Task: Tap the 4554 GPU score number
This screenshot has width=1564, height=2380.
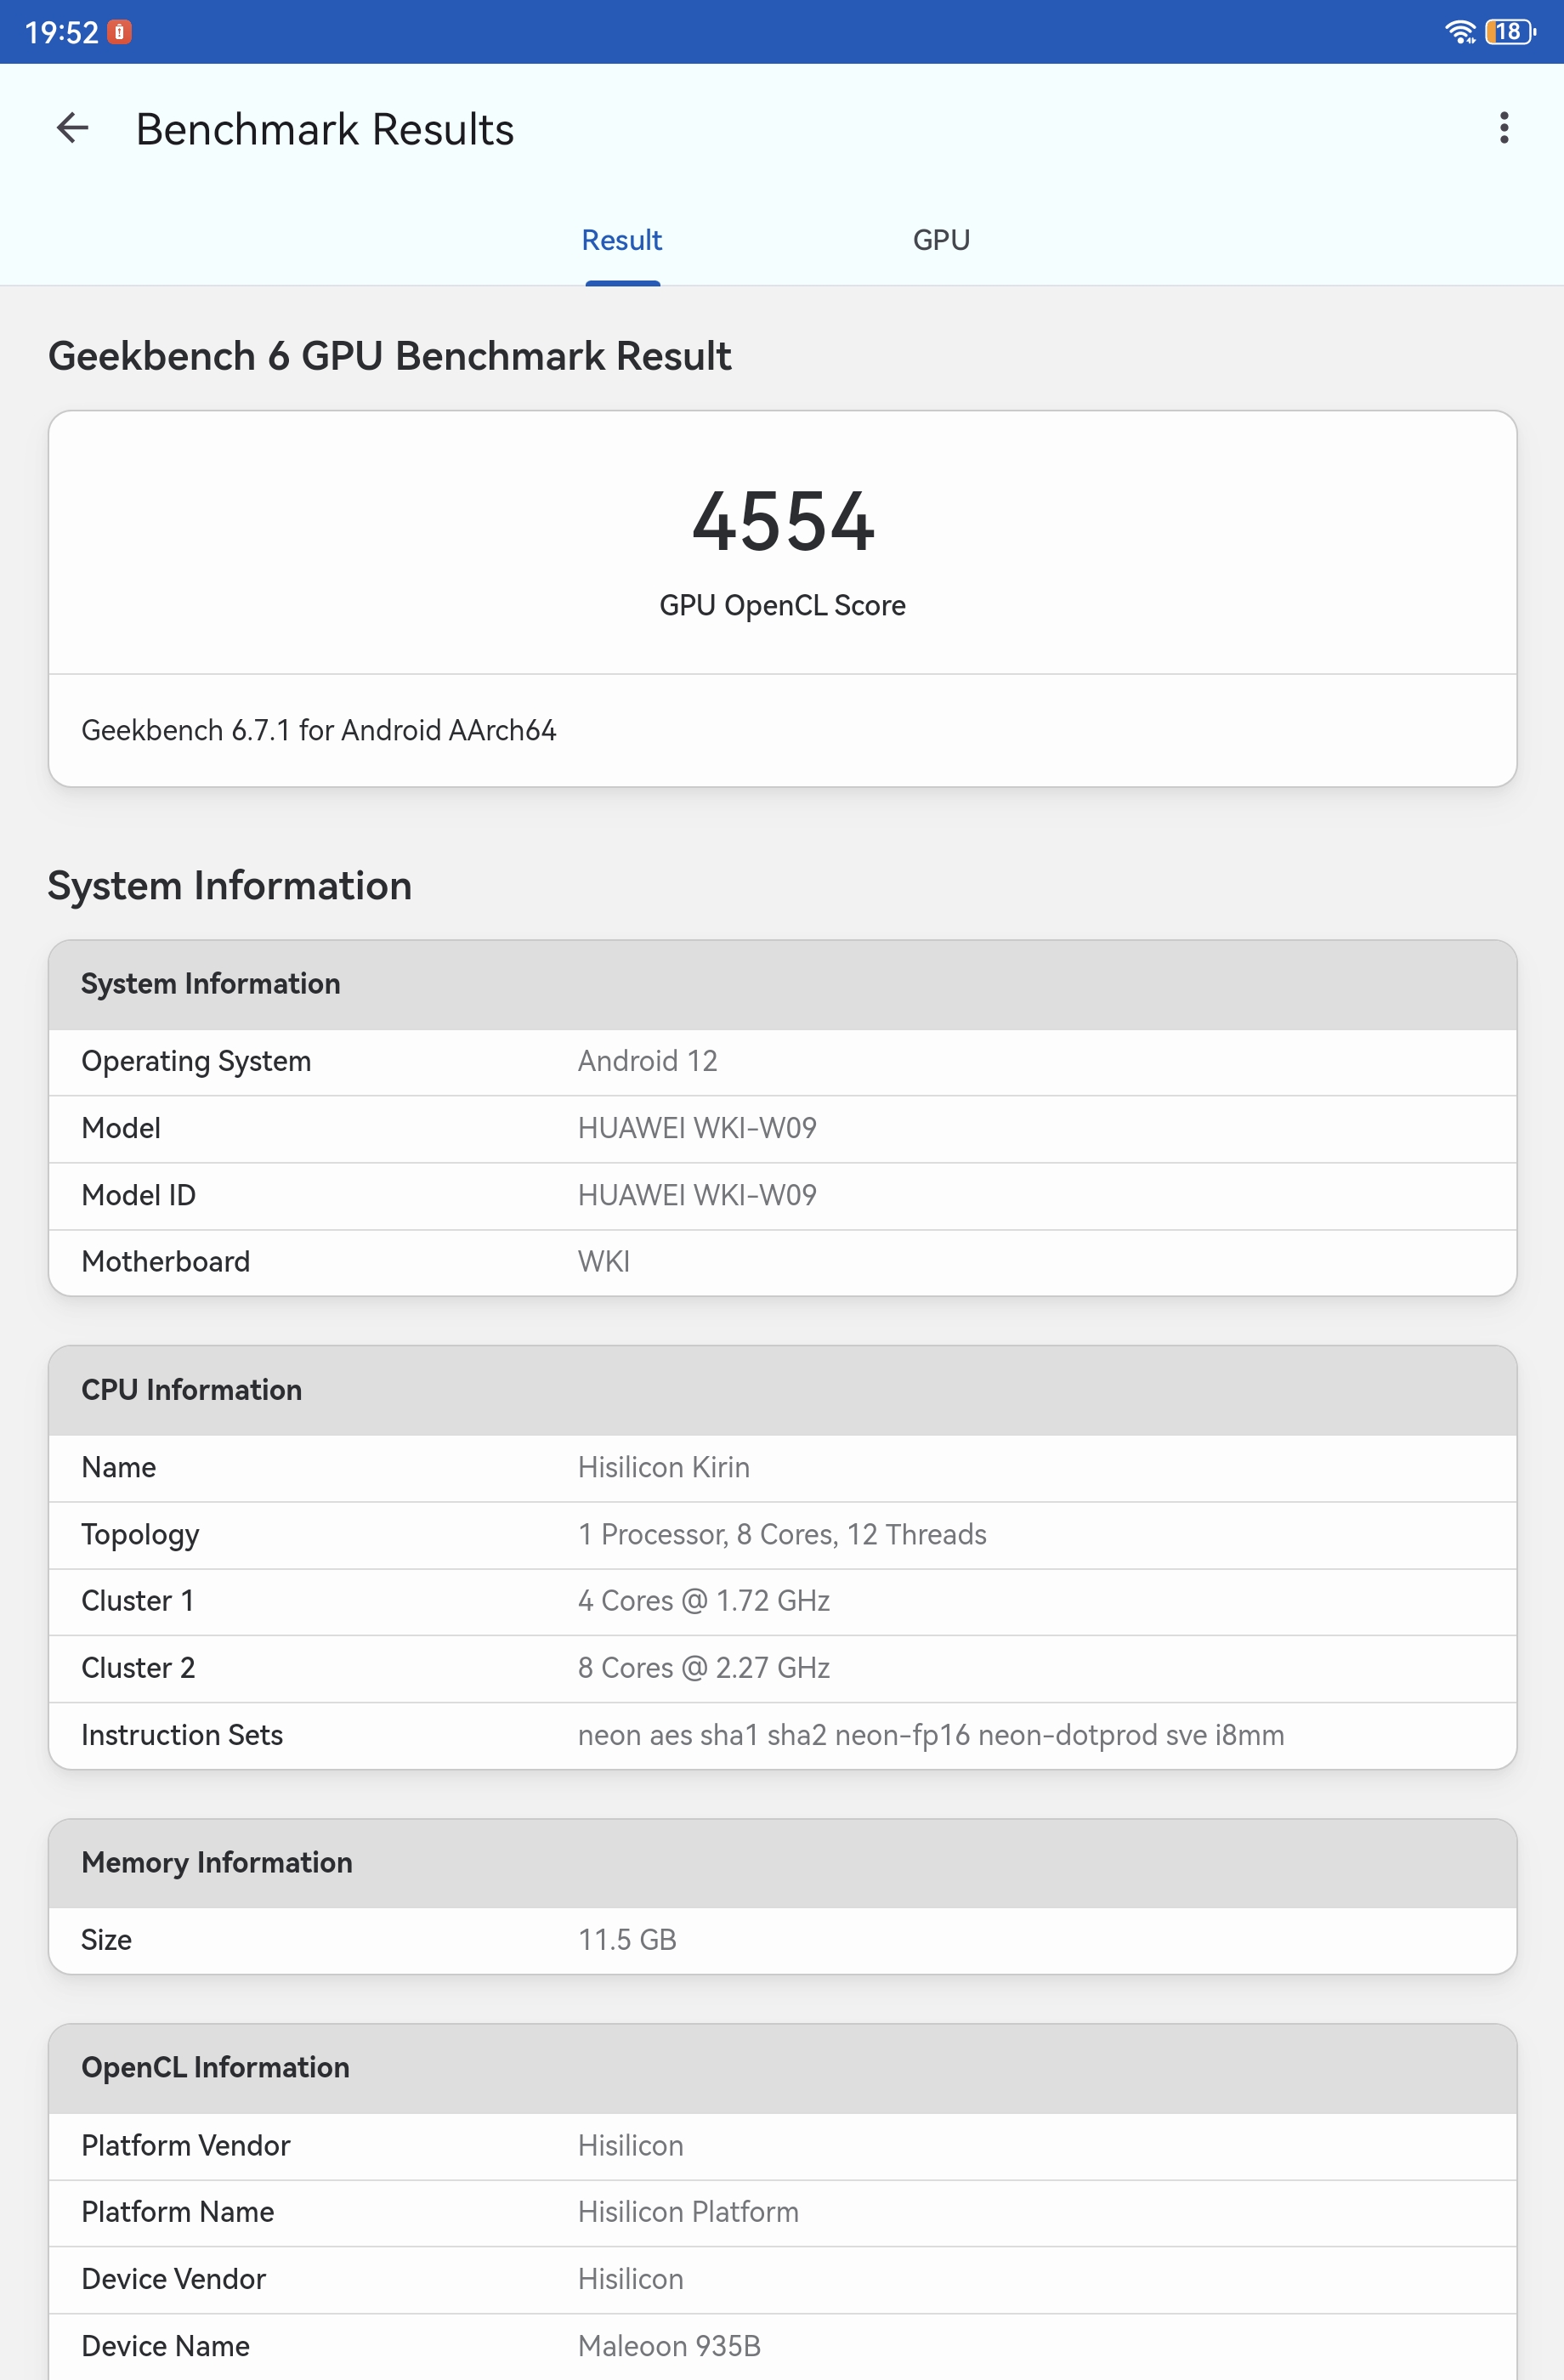Action: point(783,521)
